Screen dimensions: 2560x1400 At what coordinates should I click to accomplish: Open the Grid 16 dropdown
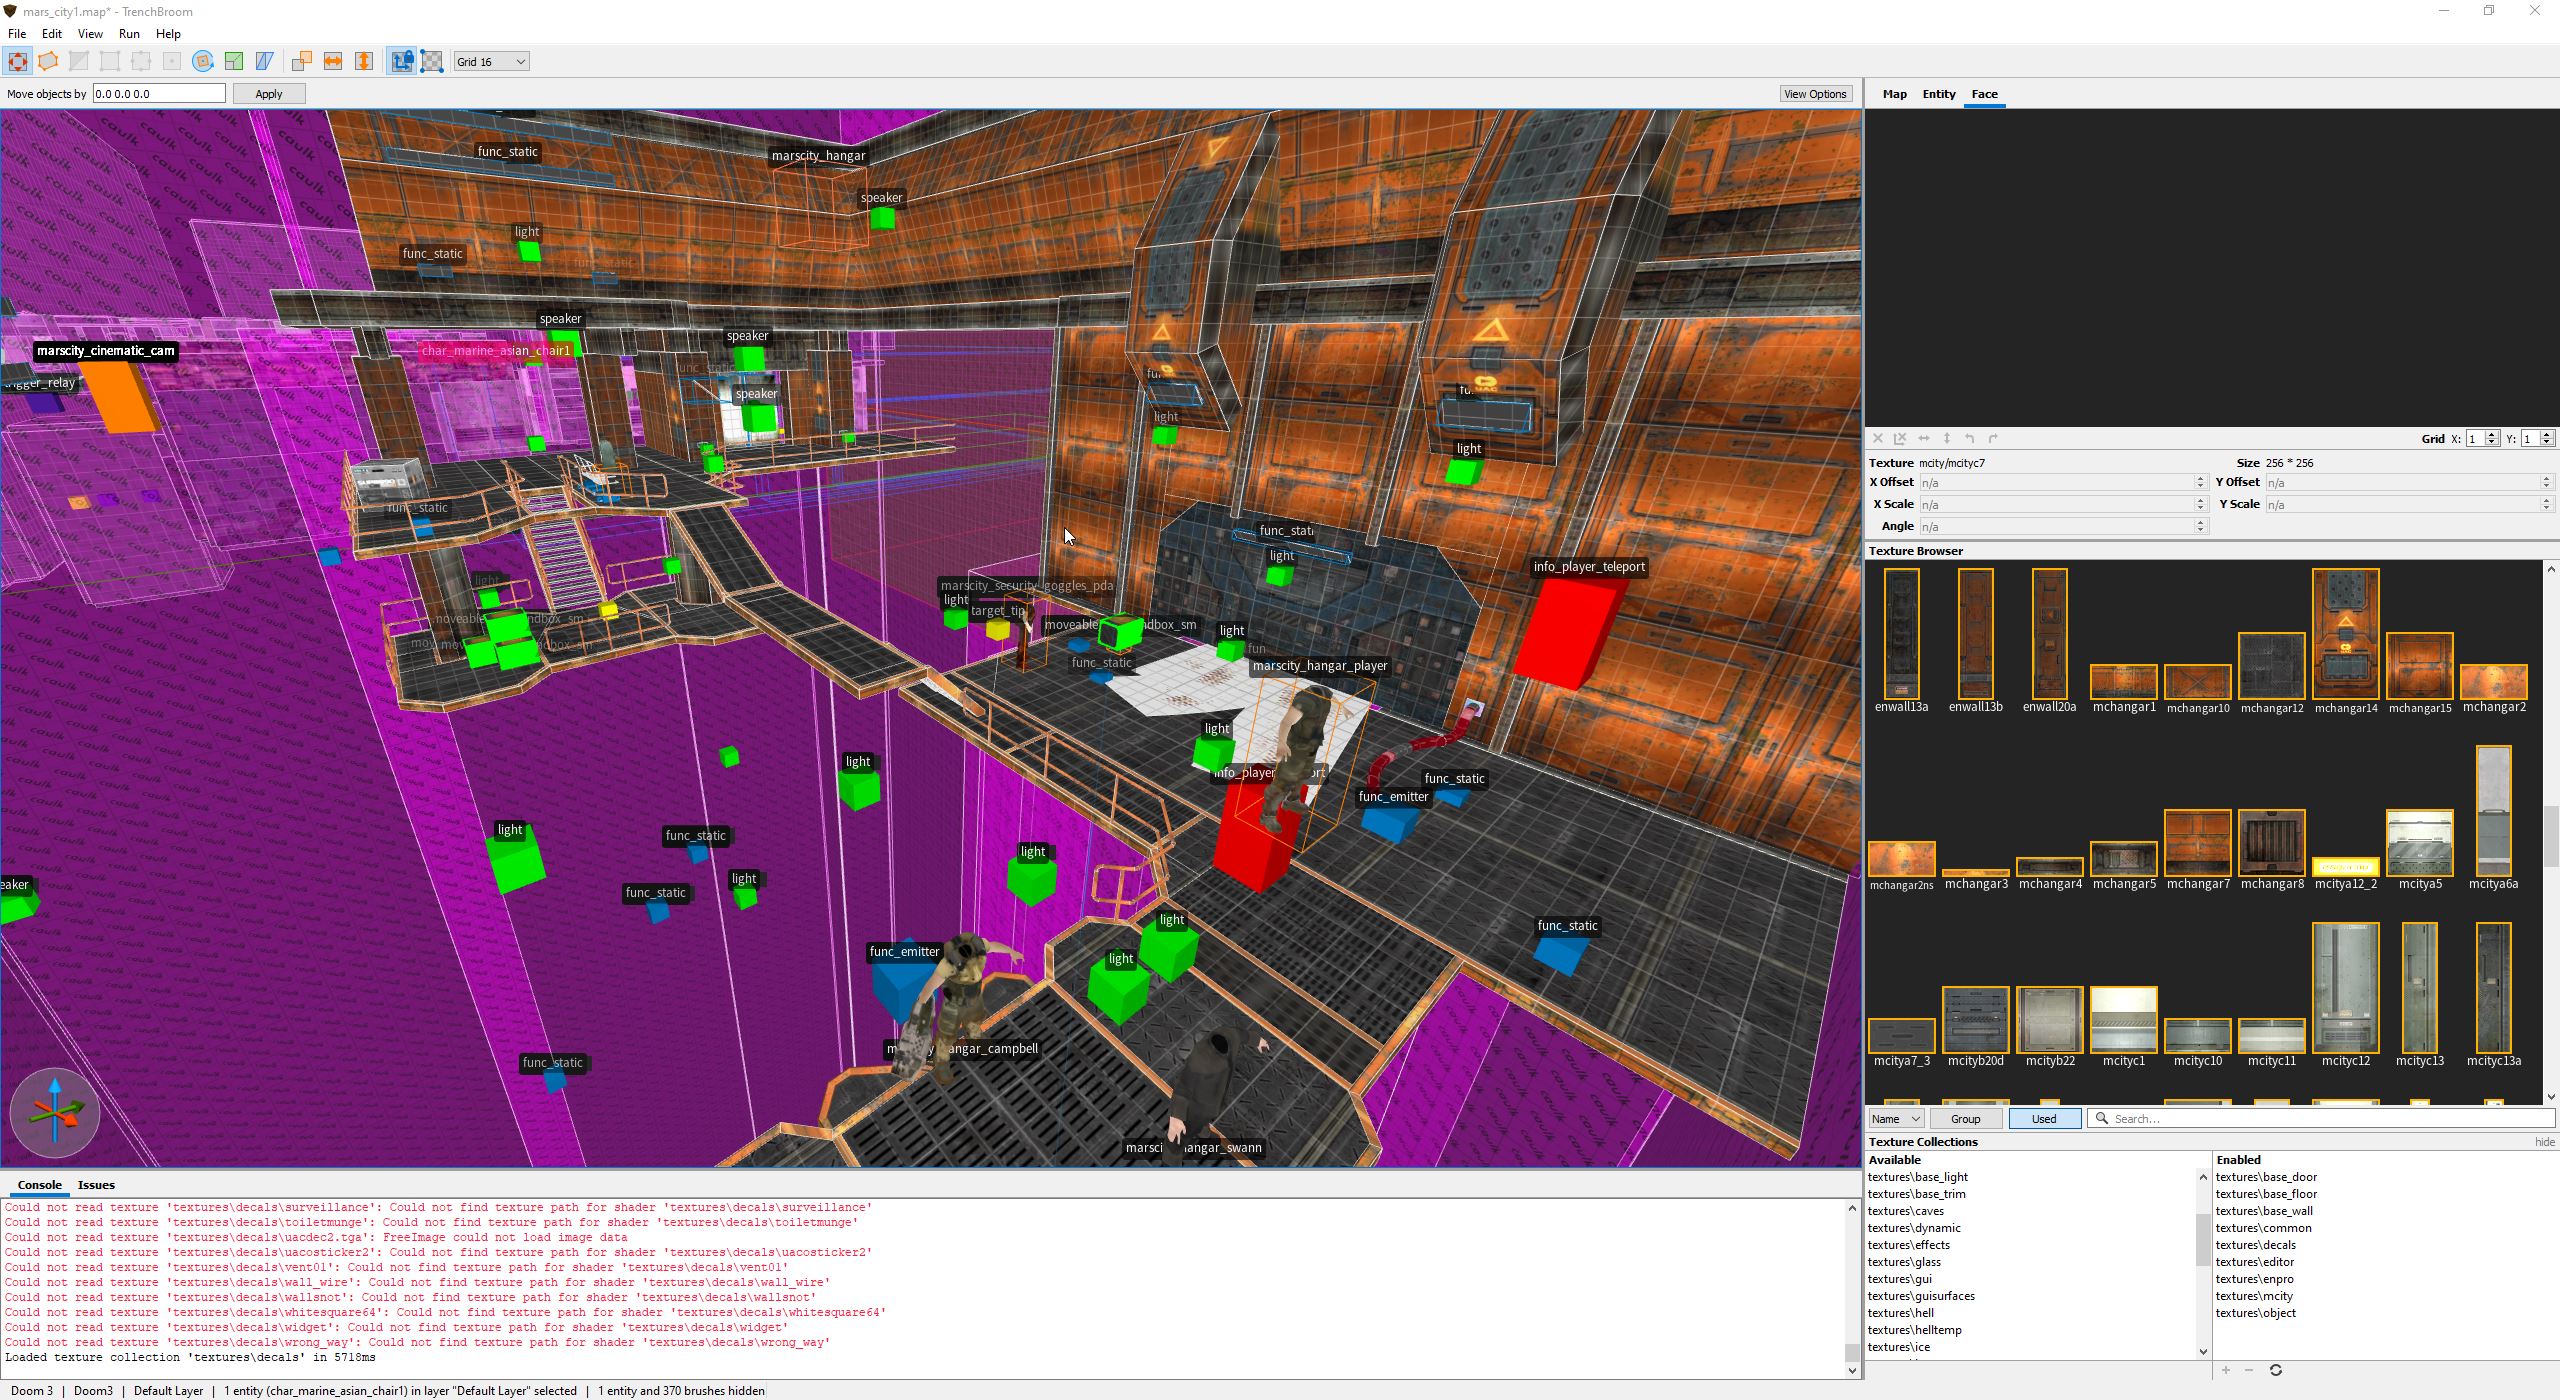click(491, 62)
